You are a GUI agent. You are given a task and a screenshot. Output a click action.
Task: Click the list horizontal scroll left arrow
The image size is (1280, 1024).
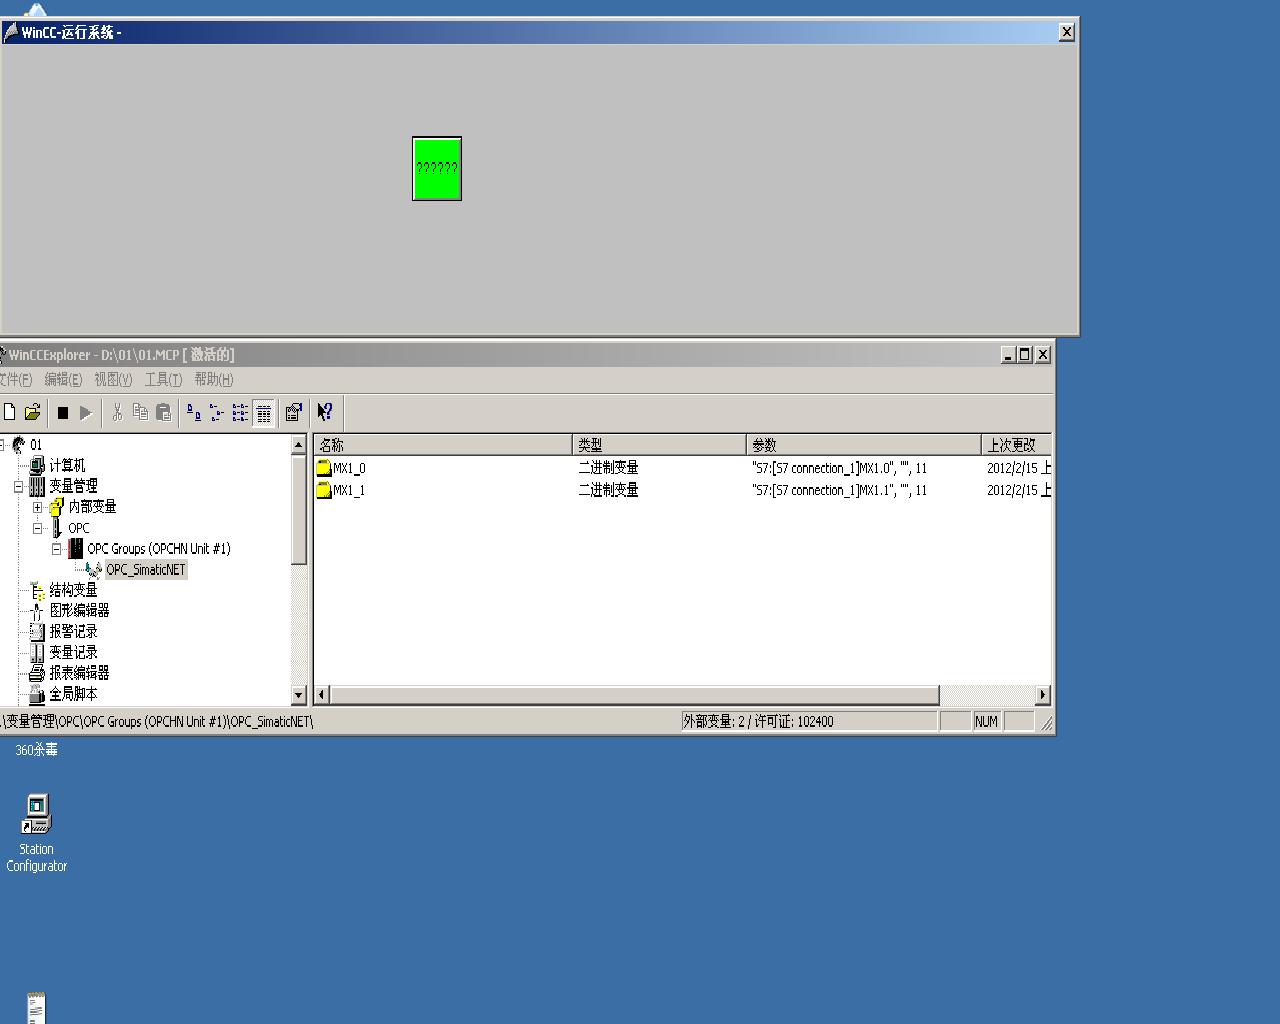click(322, 694)
